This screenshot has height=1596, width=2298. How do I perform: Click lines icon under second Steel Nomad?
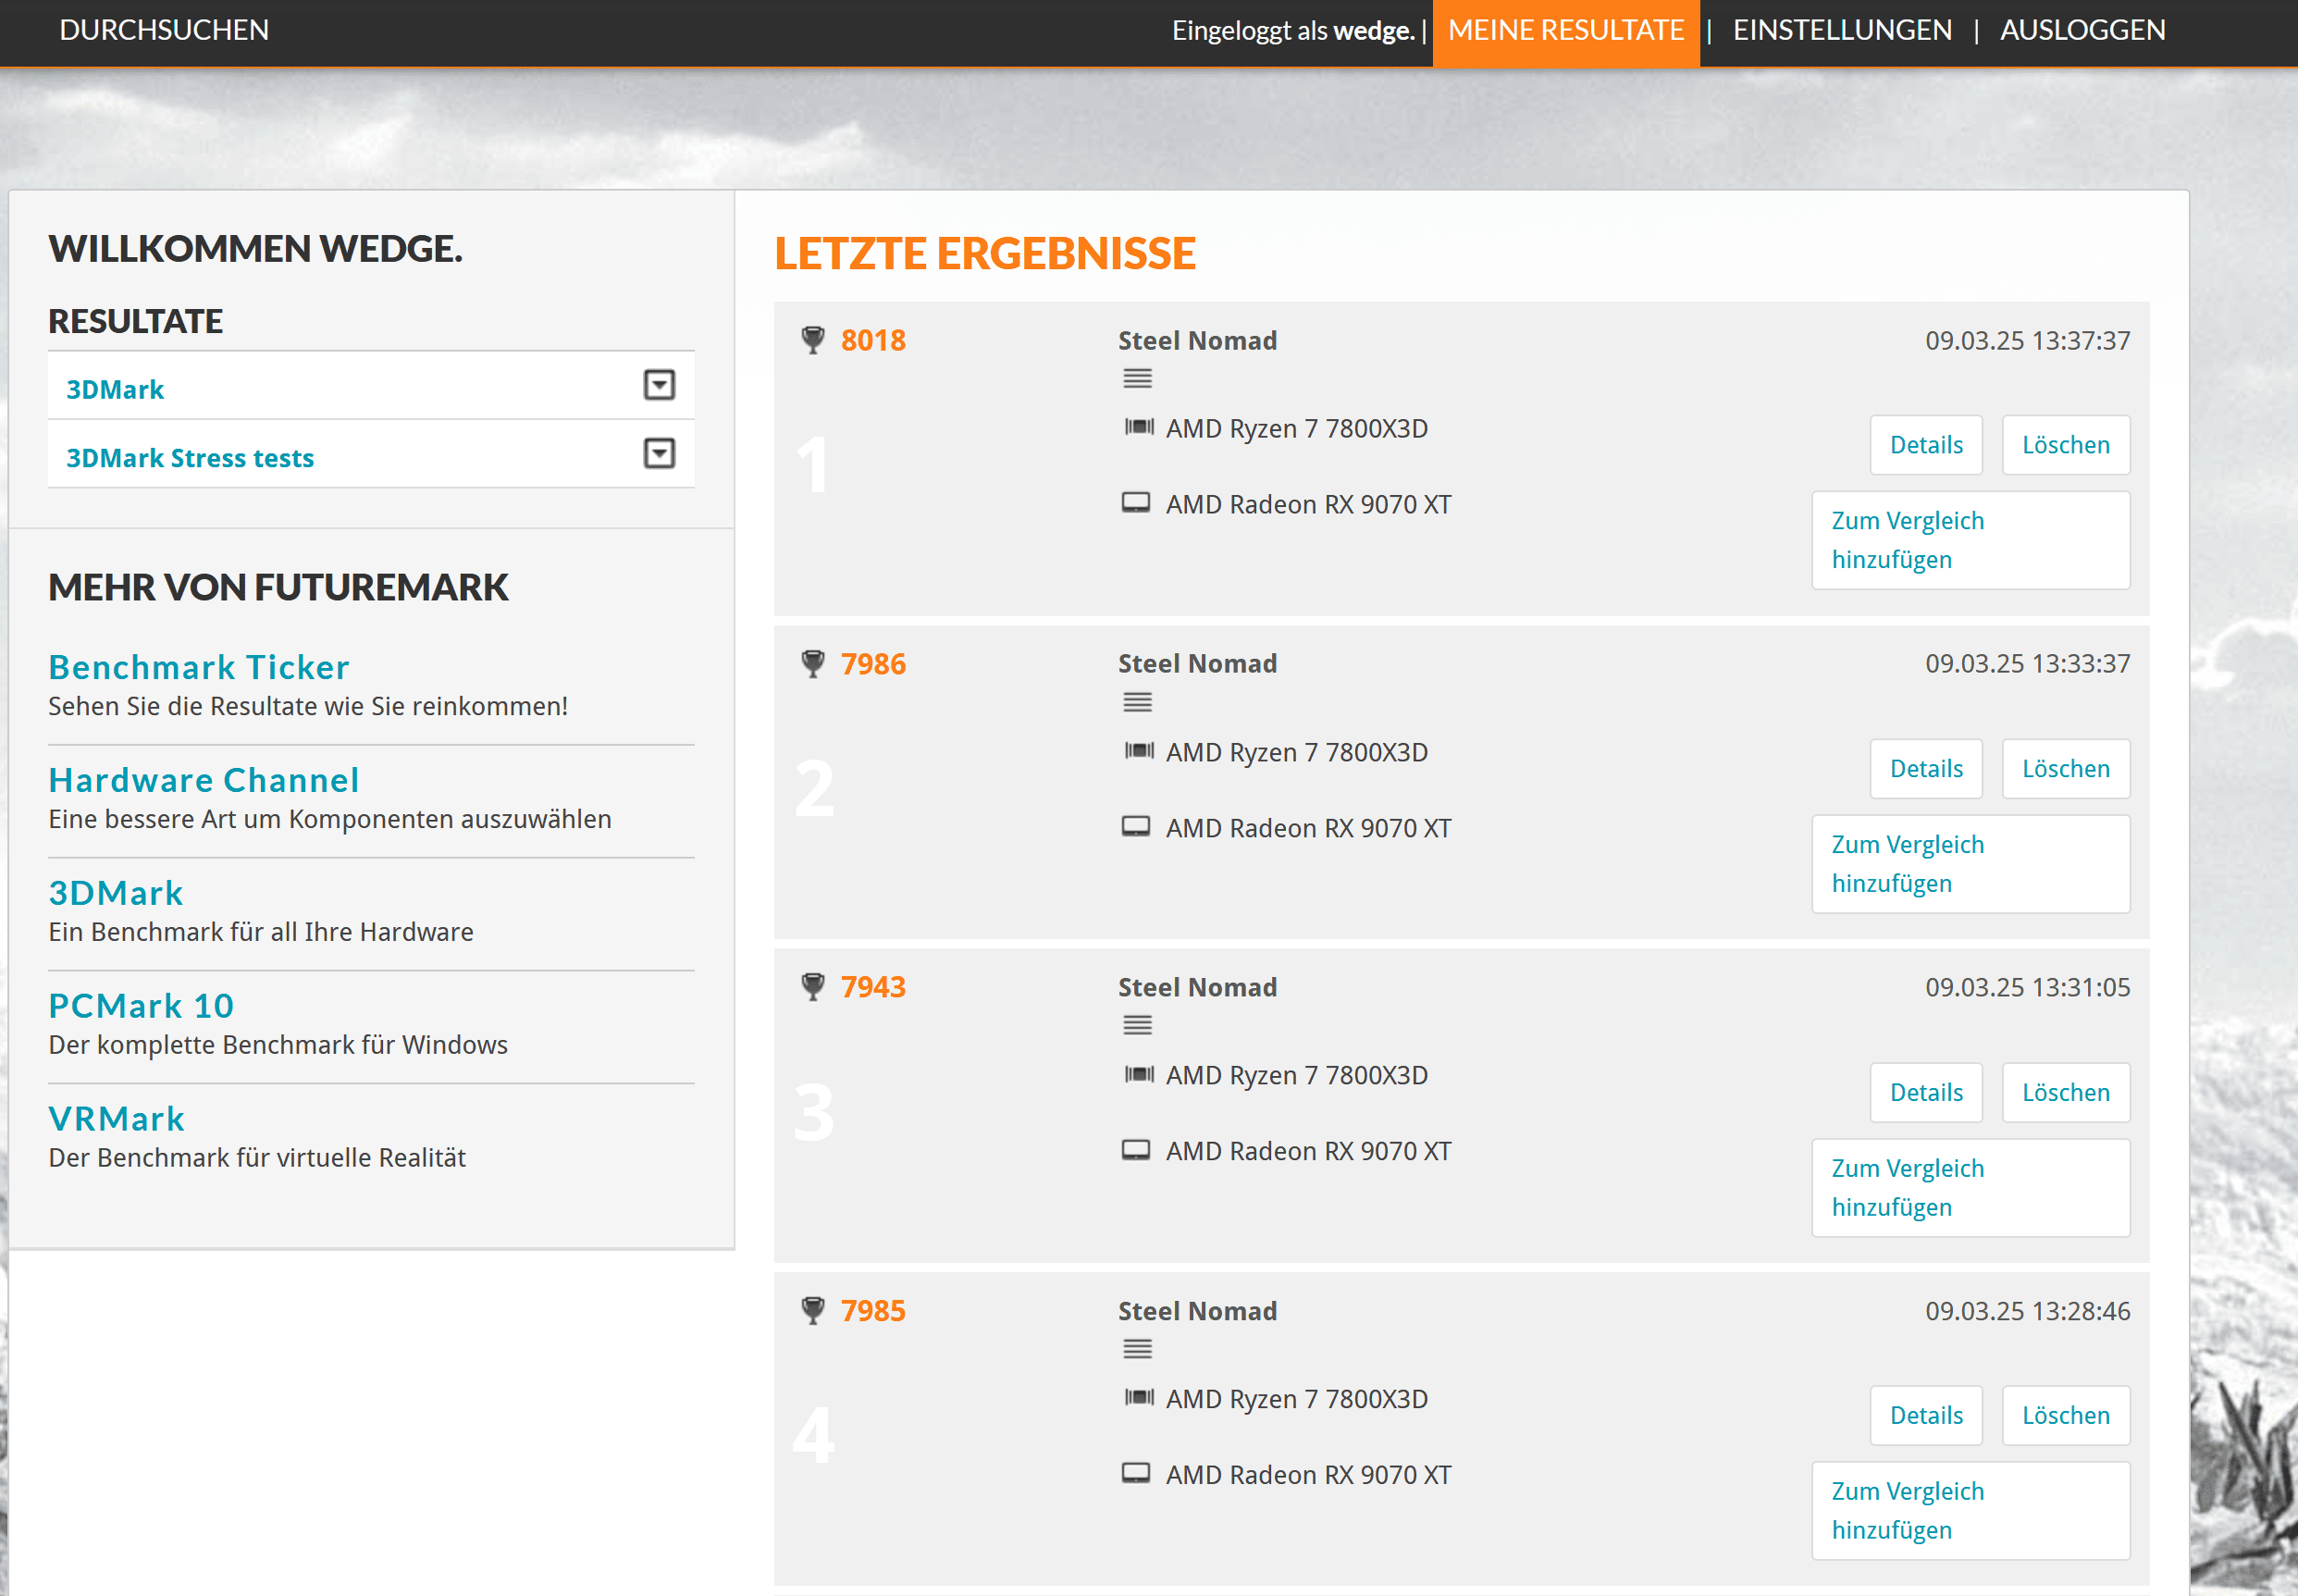1137,703
